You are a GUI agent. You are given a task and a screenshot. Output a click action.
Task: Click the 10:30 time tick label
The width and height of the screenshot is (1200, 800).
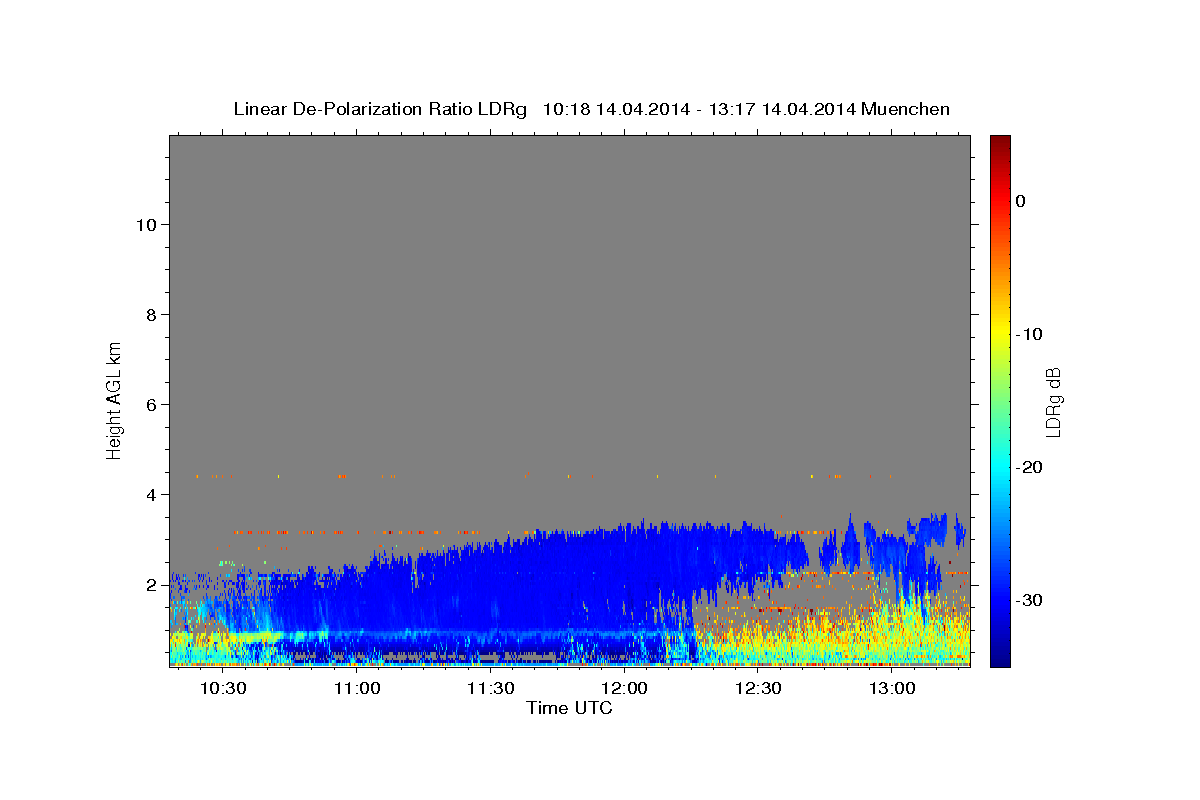coord(222,689)
